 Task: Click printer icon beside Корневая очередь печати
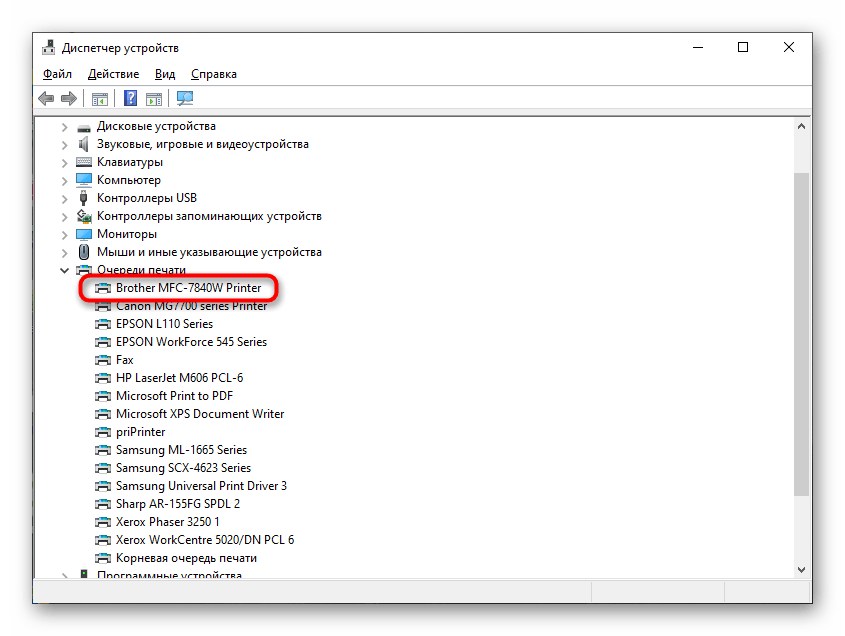103,558
